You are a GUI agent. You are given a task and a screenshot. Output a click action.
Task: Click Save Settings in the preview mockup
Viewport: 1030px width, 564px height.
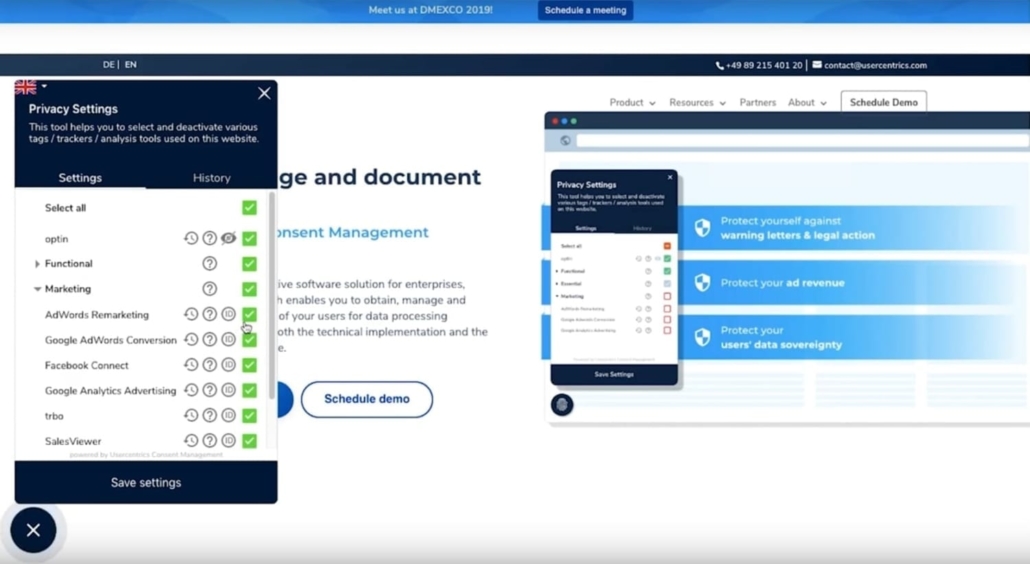(614, 374)
